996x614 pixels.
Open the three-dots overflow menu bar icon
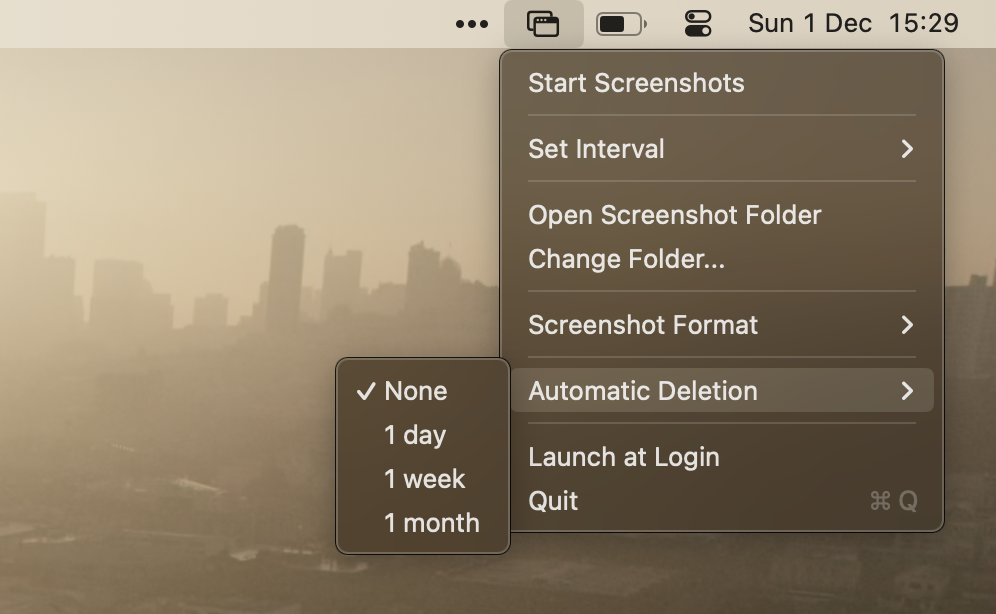(x=472, y=24)
